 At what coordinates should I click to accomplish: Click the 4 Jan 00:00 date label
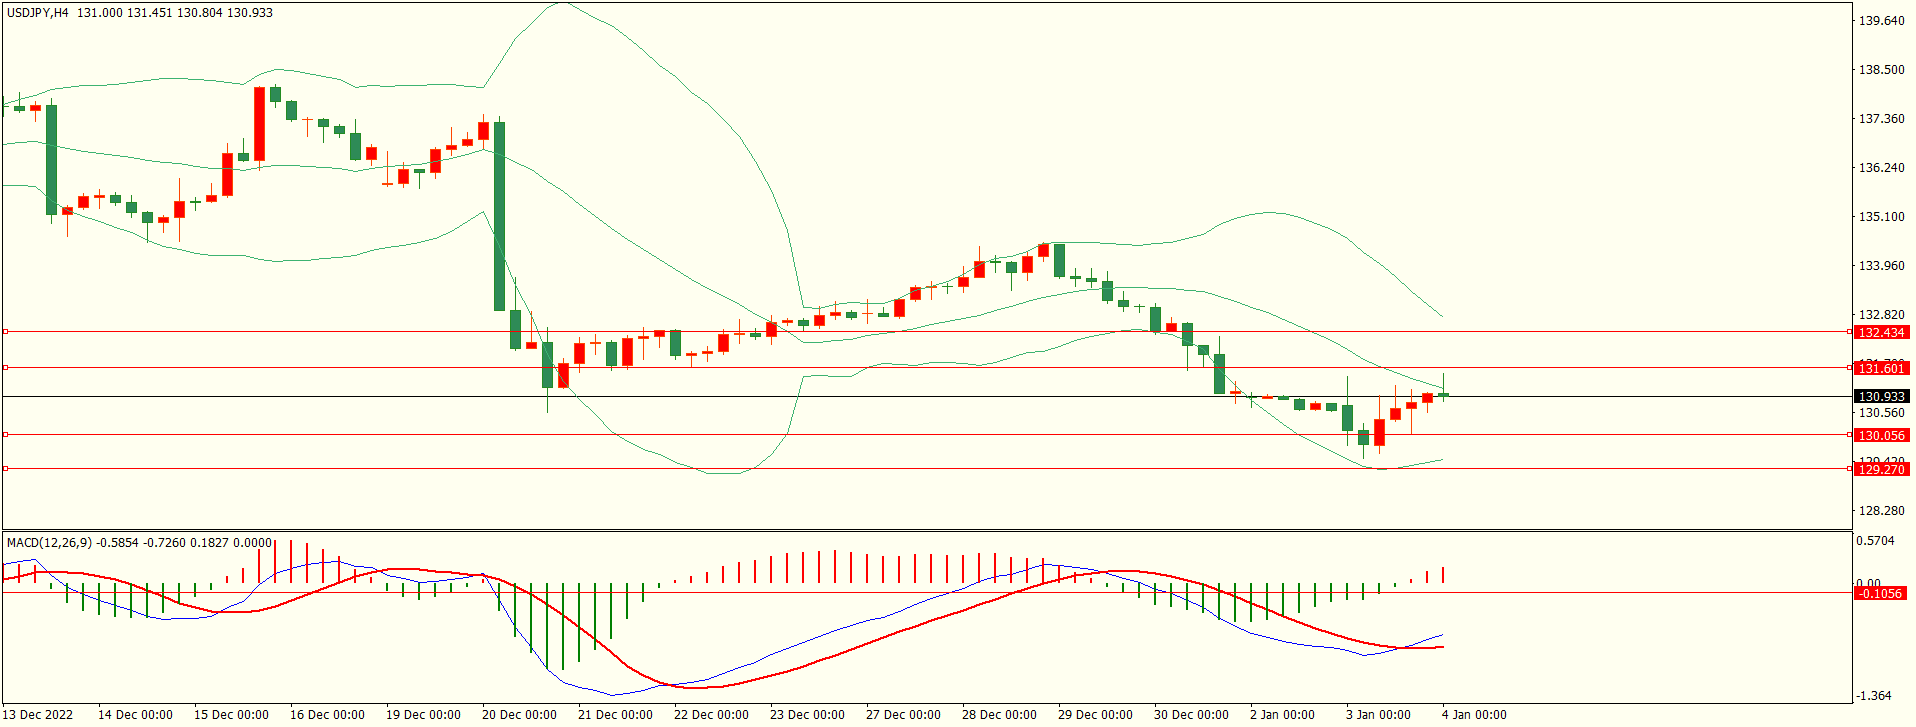1474,715
